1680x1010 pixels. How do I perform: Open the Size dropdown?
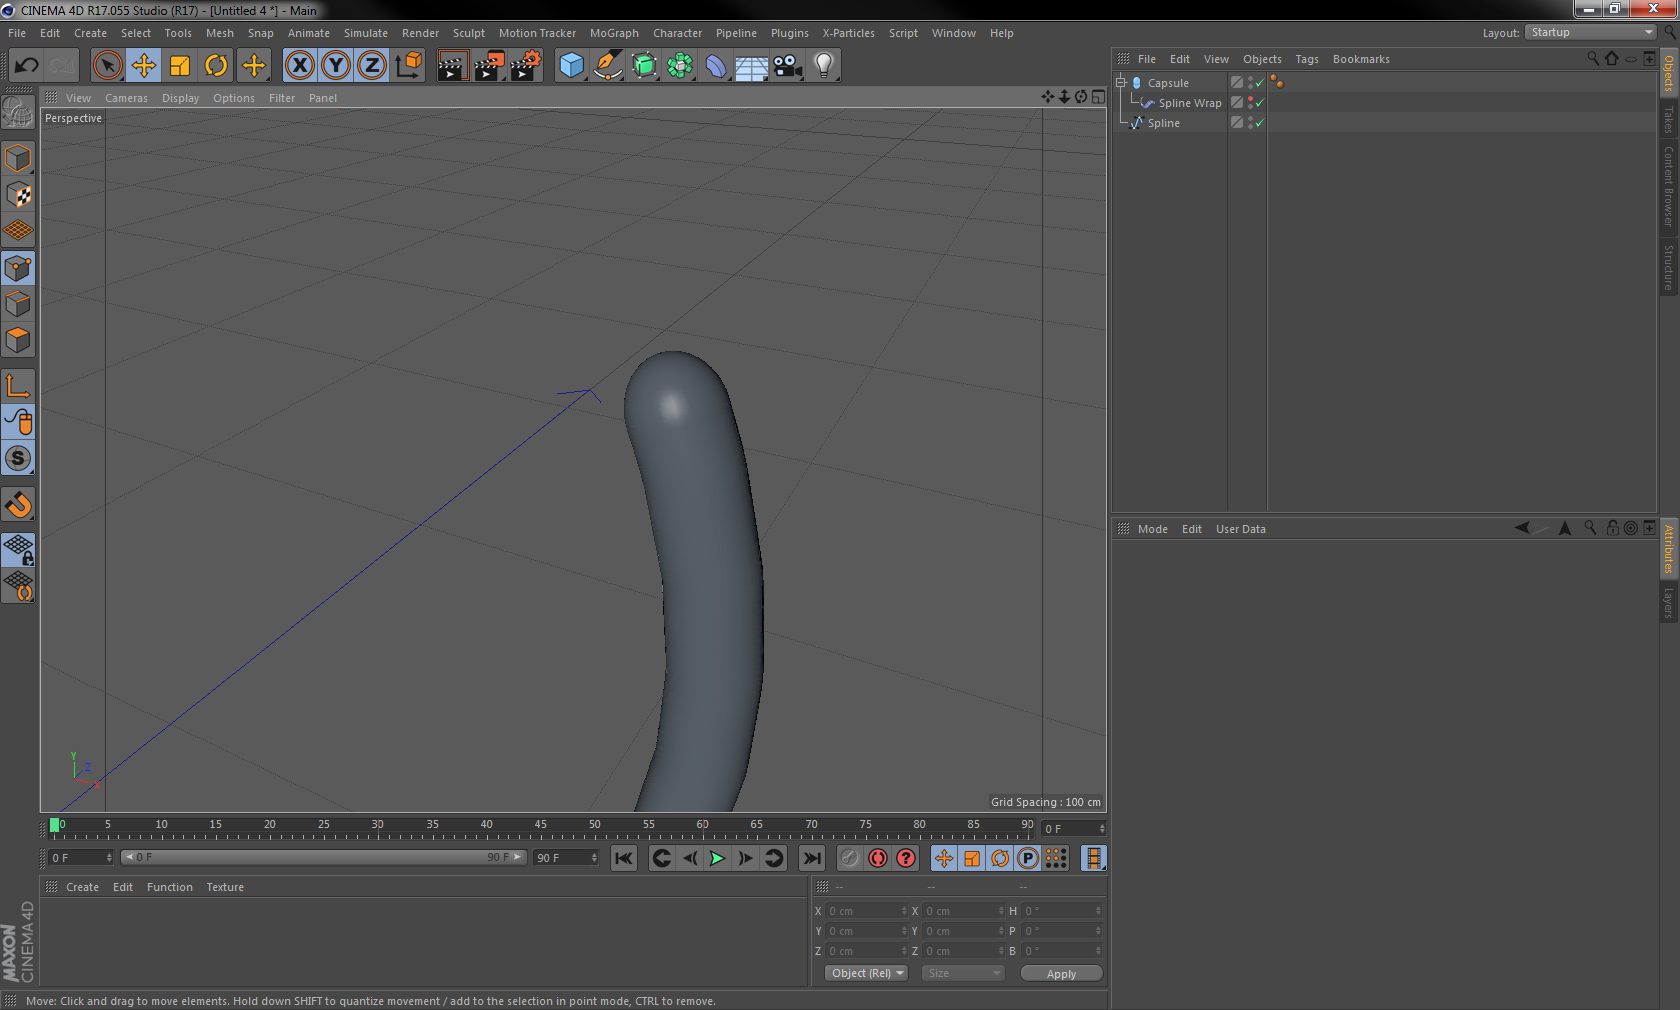coord(962,974)
